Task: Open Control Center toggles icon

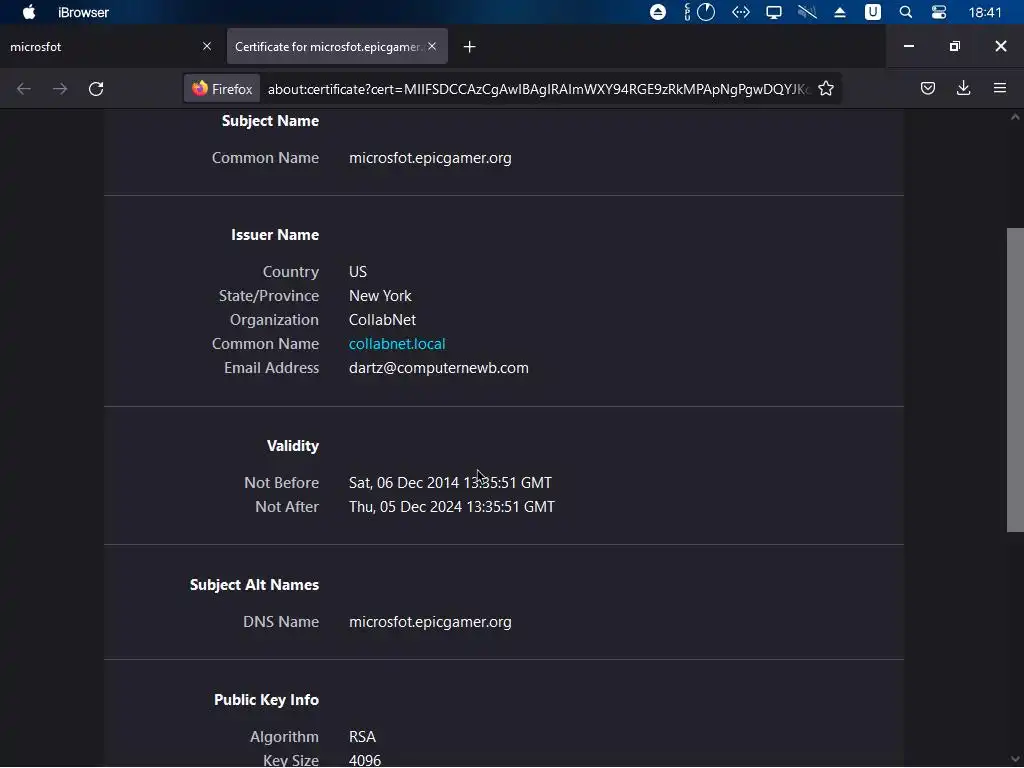Action: pos(938,12)
